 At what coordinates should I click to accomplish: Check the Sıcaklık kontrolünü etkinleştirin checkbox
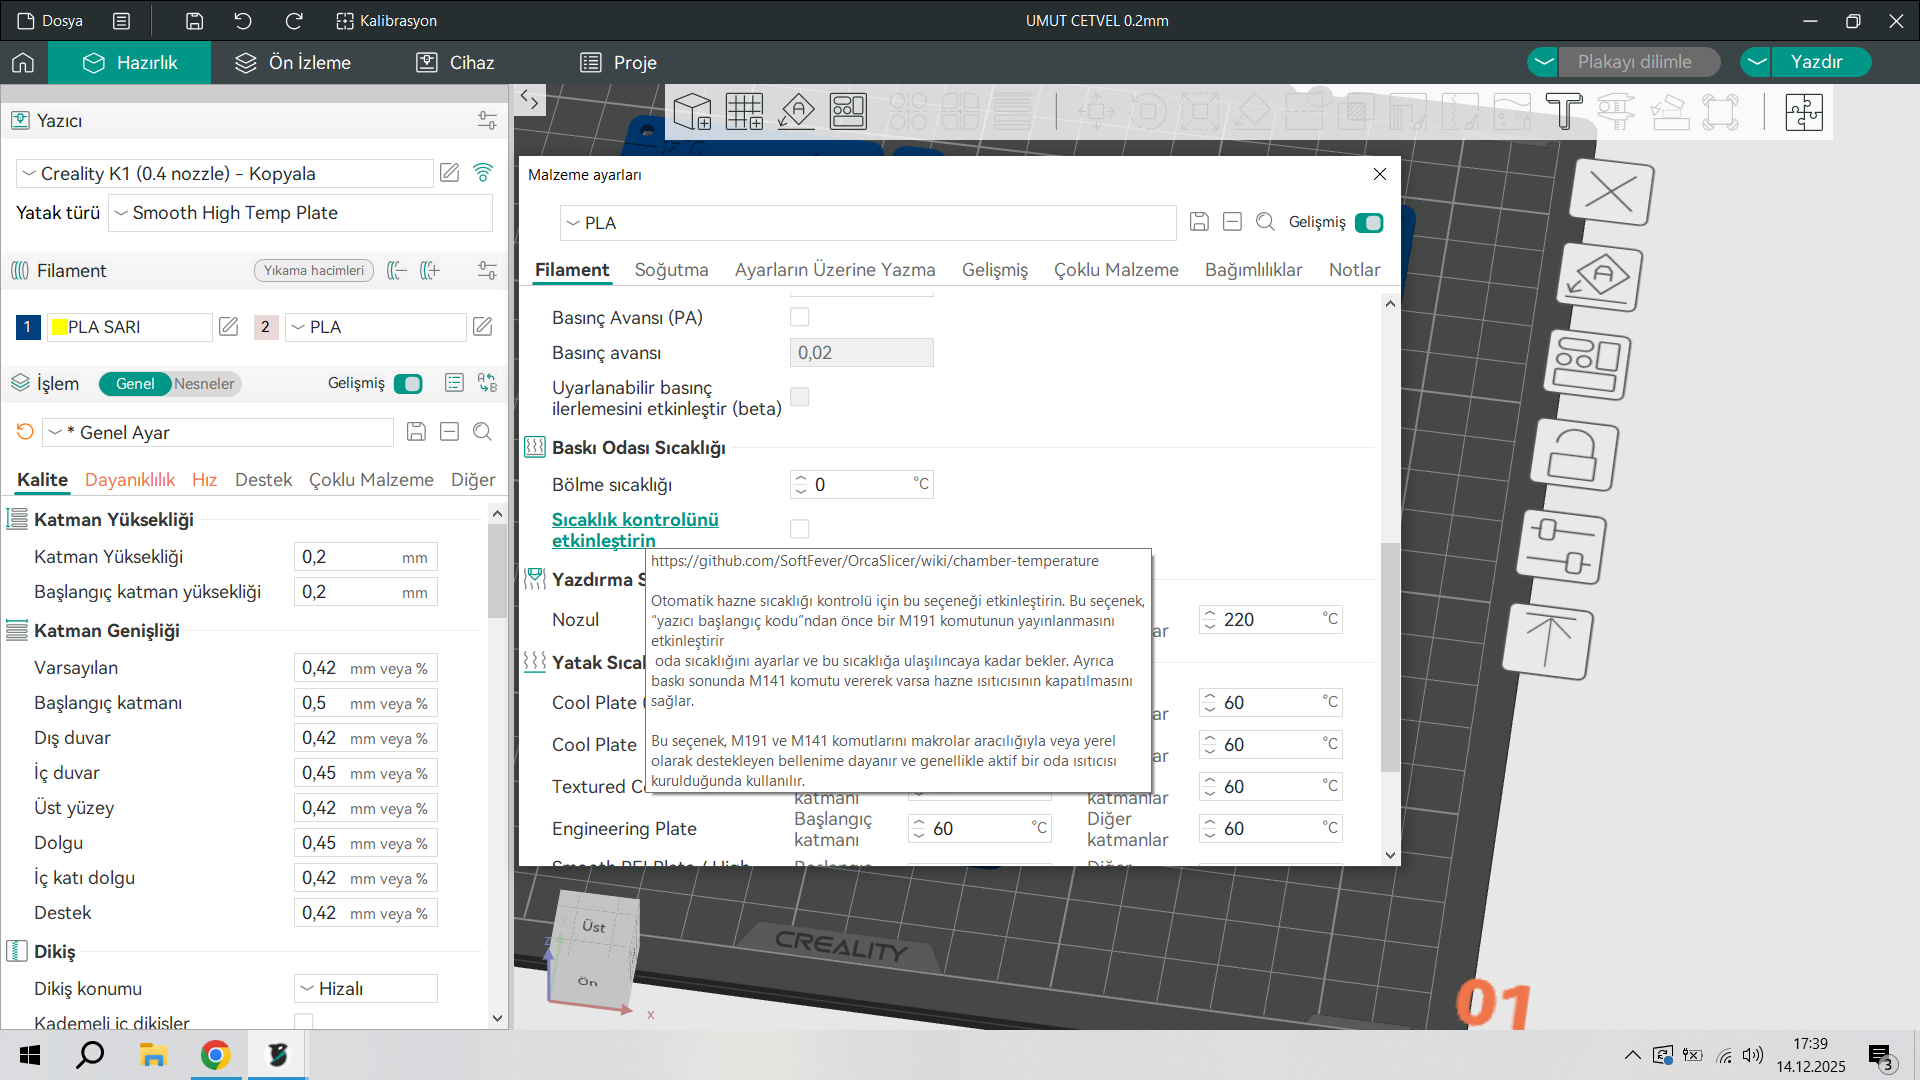(799, 528)
